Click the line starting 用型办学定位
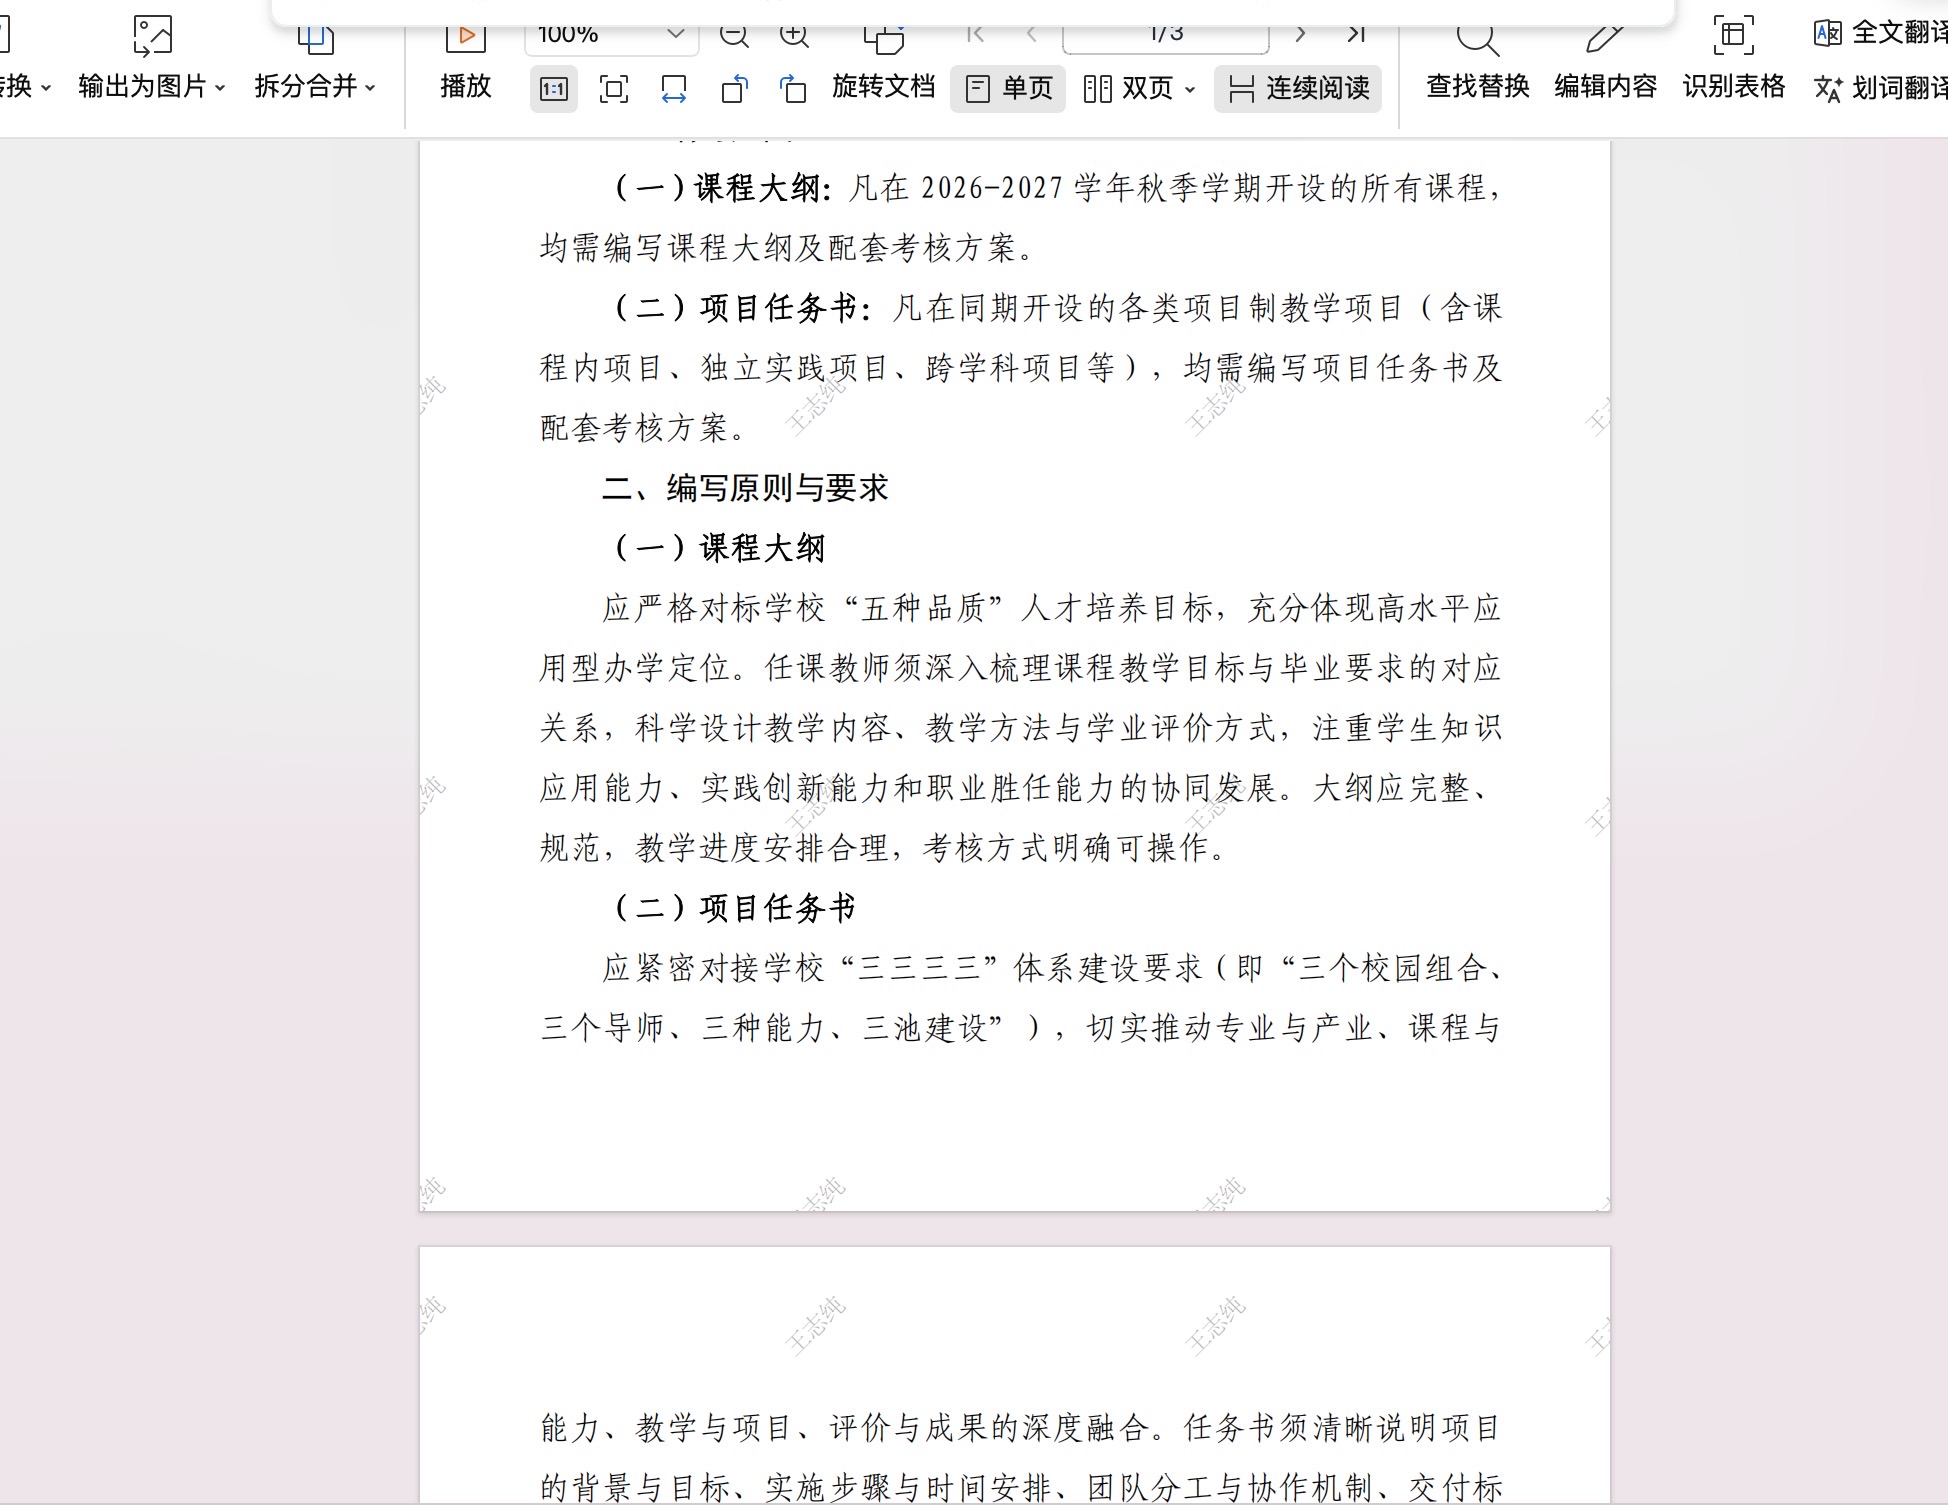This screenshot has height=1505, width=1948. coord(1021,668)
